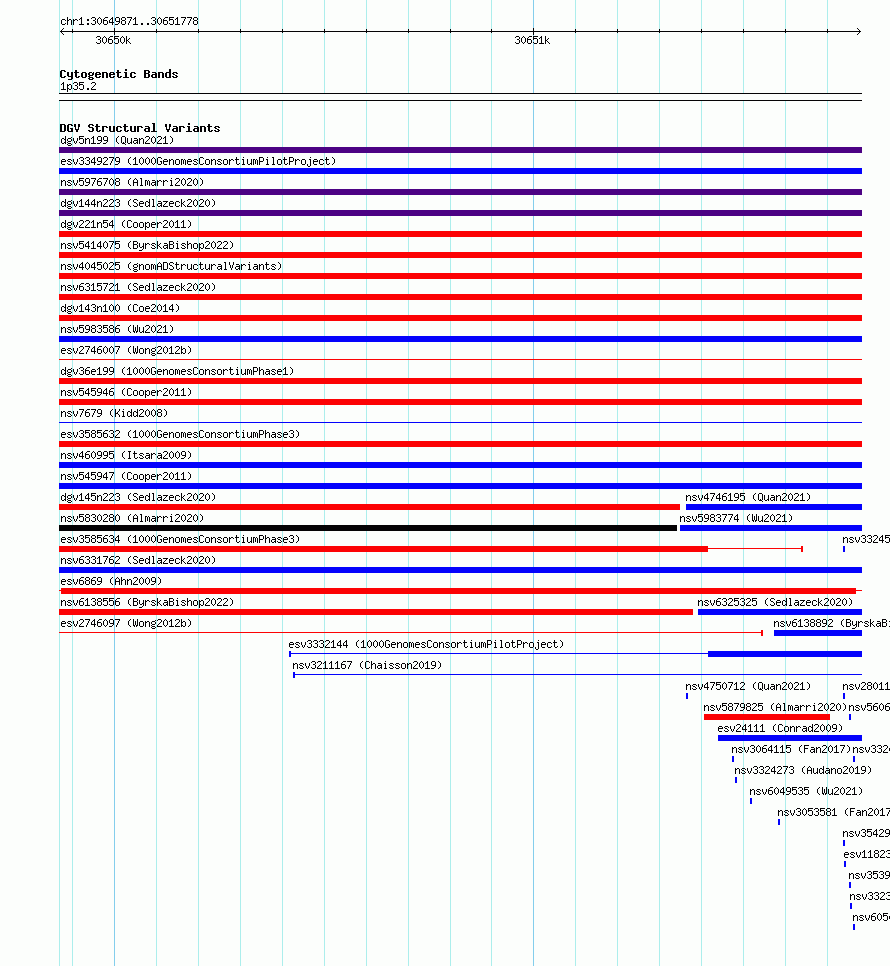Image resolution: width=890 pixels, height=966 pixels.
Task: Click the blue nsv6325325 variant bar
Action: (x=780, y=612)
